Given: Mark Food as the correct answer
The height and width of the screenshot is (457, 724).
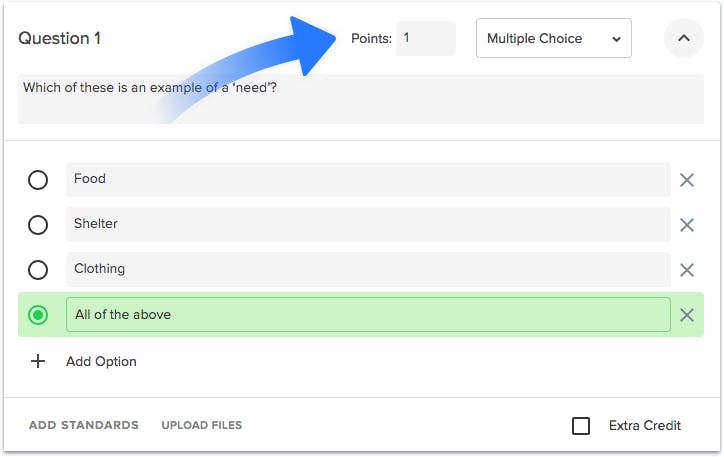Looking at the screenshot, I should tap(38, 180).
